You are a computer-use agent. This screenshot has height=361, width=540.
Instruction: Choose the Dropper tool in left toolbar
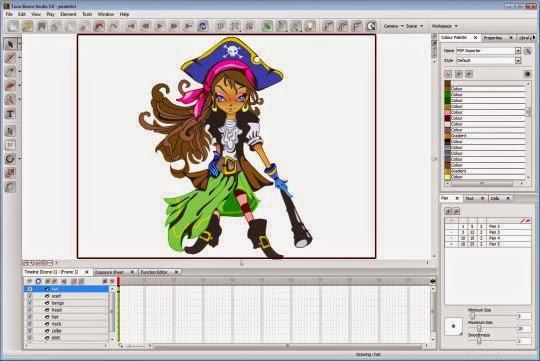(x=10, y=72)
